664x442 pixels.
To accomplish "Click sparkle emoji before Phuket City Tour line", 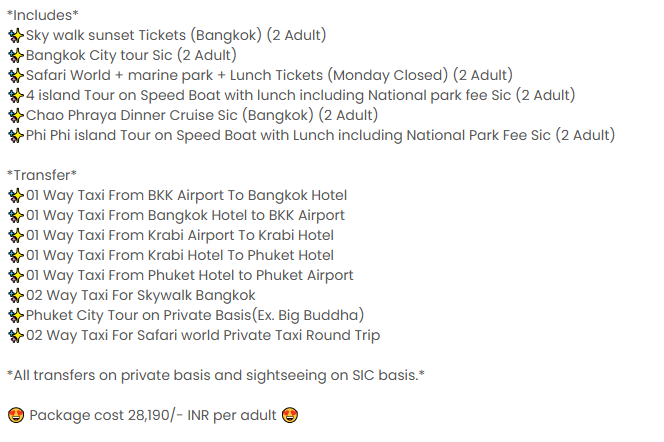I will pos(16,315).
